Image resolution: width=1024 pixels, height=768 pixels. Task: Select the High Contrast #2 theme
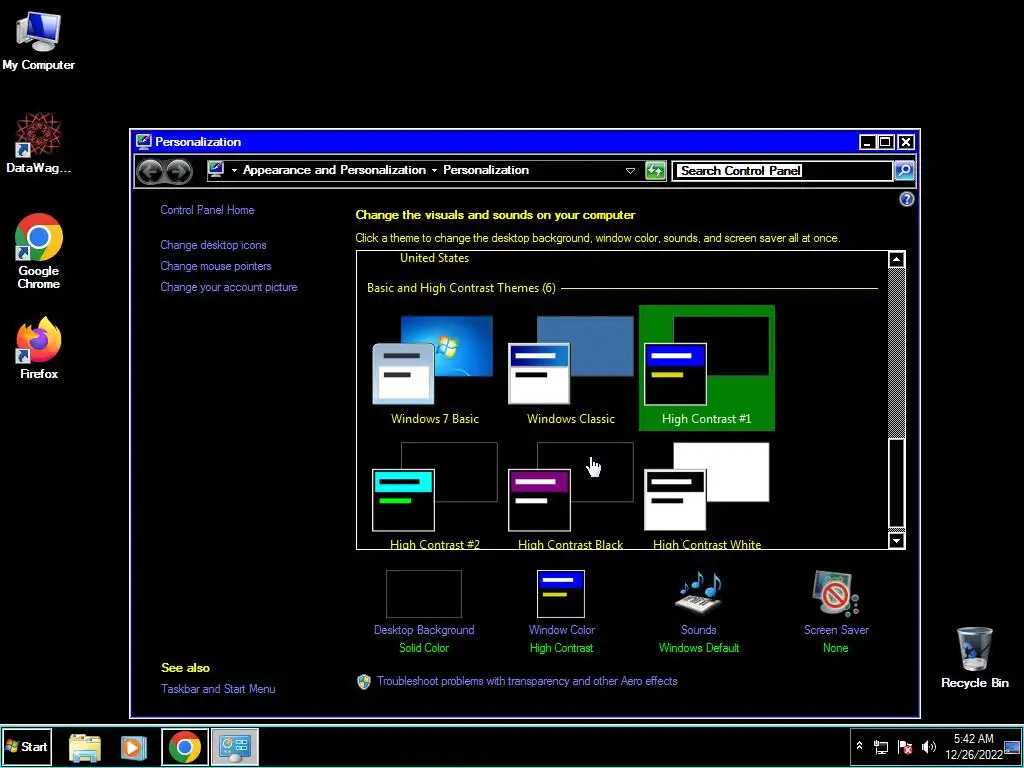434,496
